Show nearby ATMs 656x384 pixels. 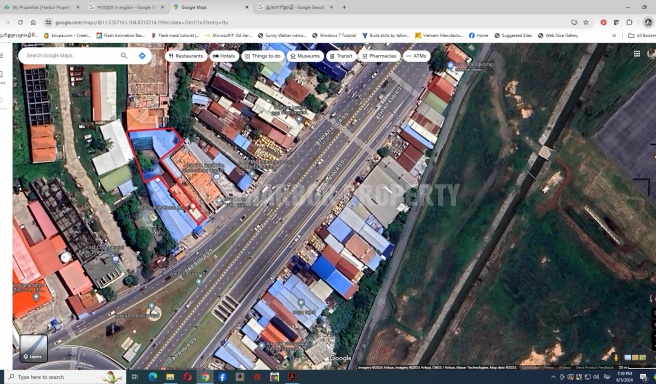tap(416, 56)
